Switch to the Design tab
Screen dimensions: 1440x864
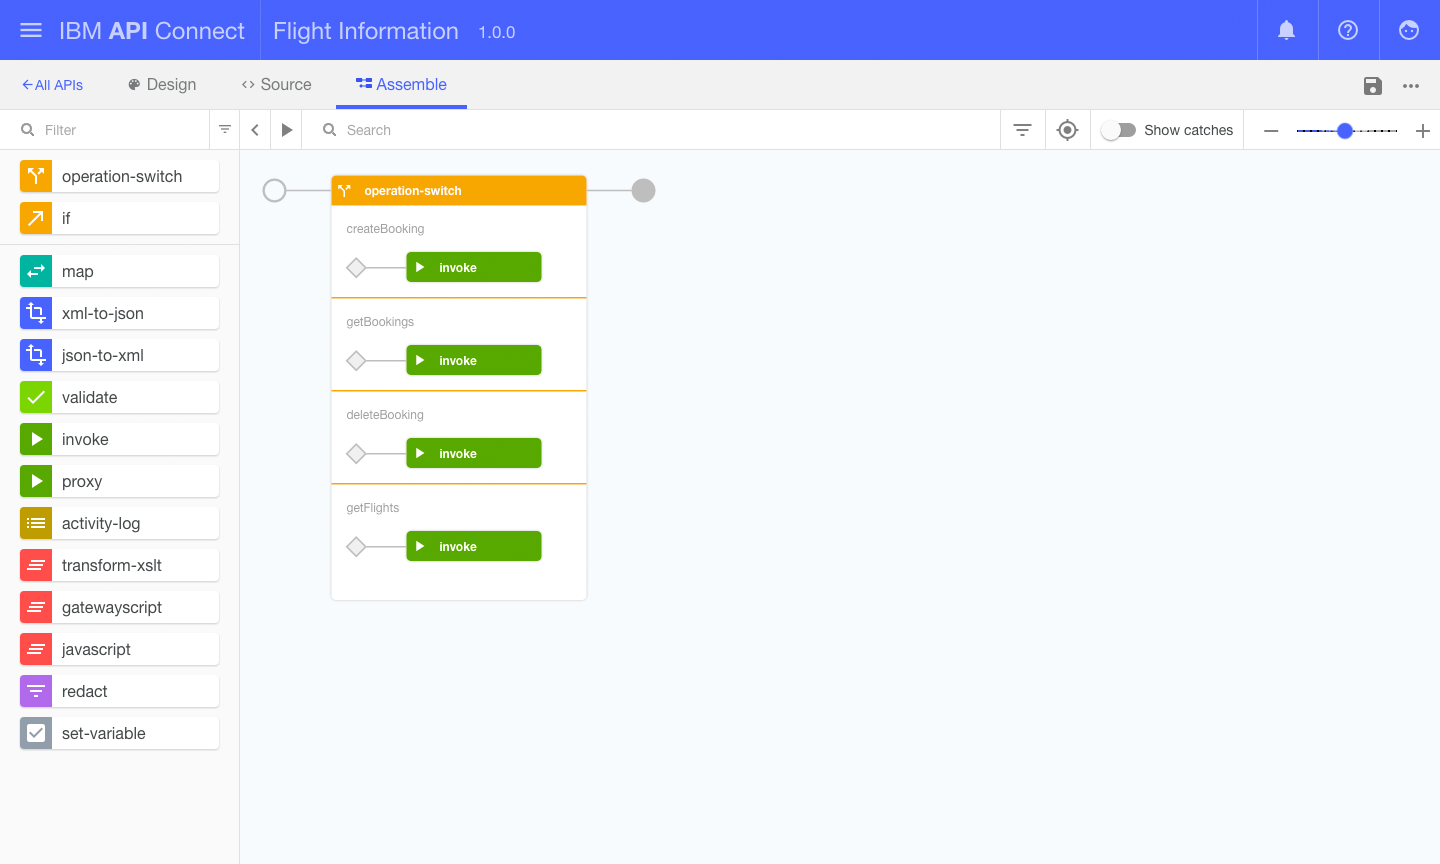pyautogui.click(x=162, y=85)
